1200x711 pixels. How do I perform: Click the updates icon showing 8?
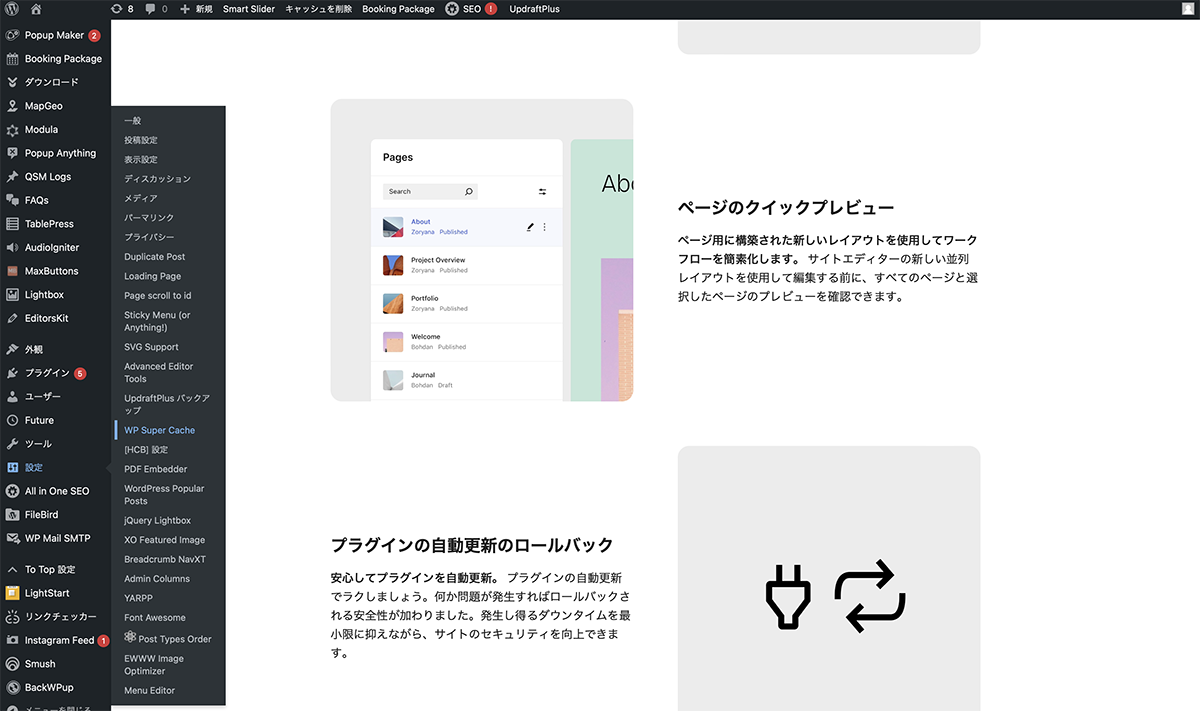point(122,9)
